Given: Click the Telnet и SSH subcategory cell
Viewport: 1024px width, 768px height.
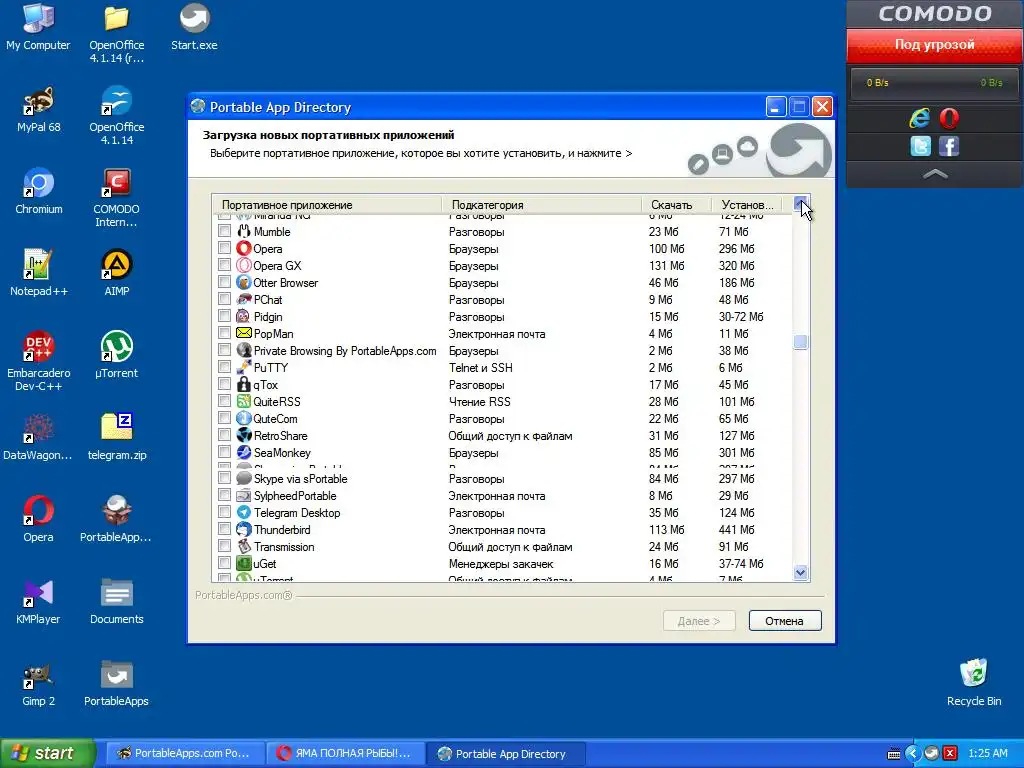Looking at the screenshot, I should tap(481, 368).
